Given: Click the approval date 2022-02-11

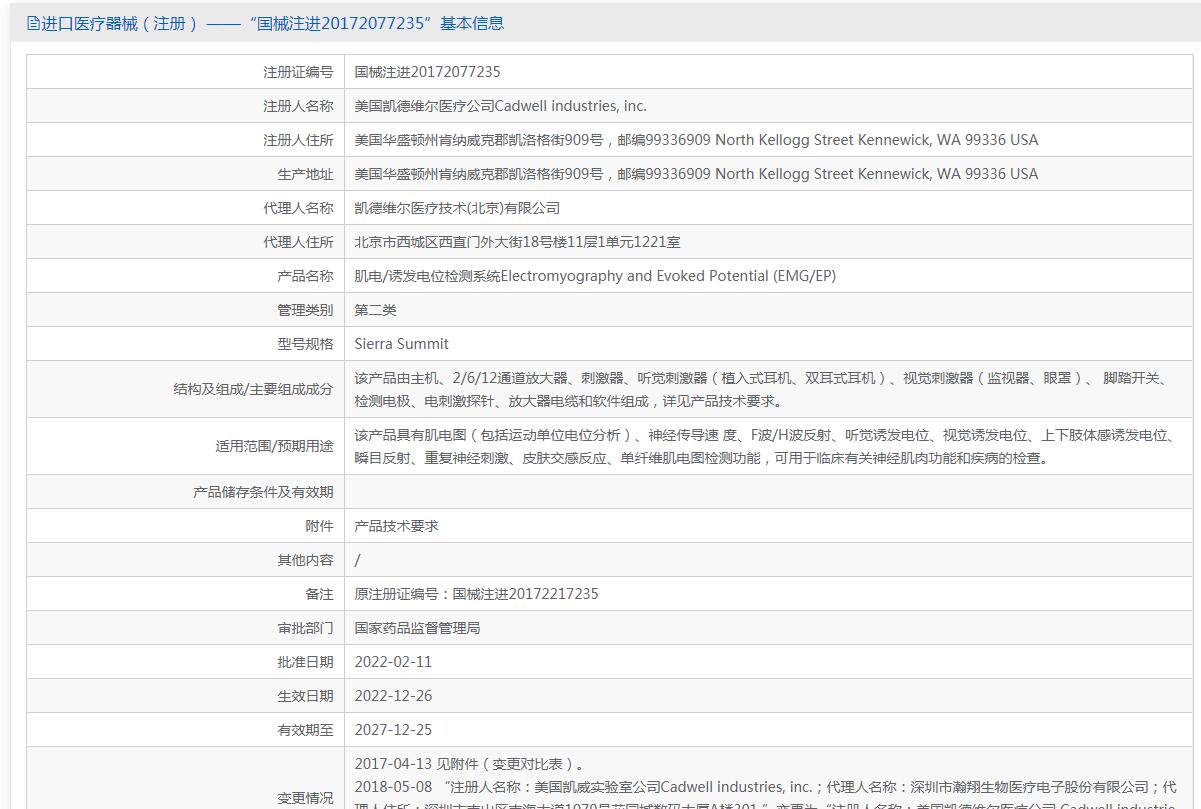Looking at the screenshot, I should pos(393,662).
